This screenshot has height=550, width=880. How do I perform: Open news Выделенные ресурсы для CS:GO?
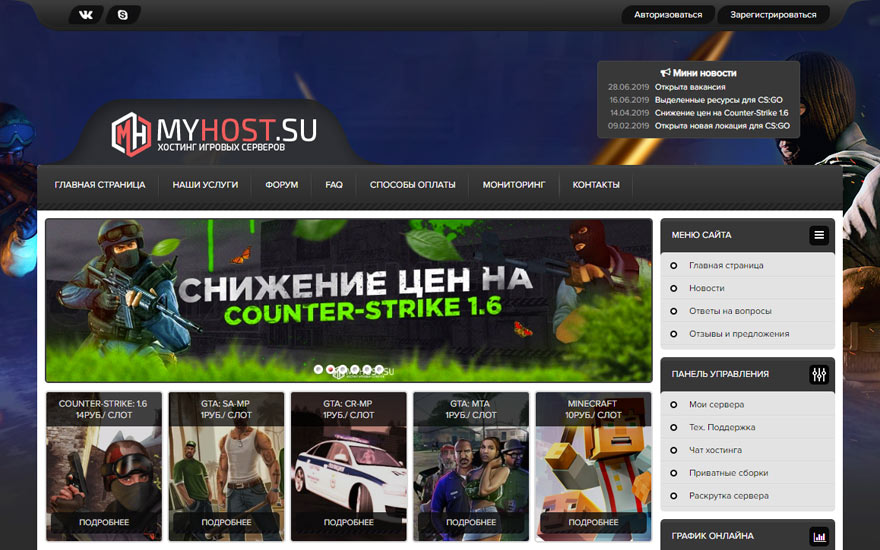coord(718,100)
